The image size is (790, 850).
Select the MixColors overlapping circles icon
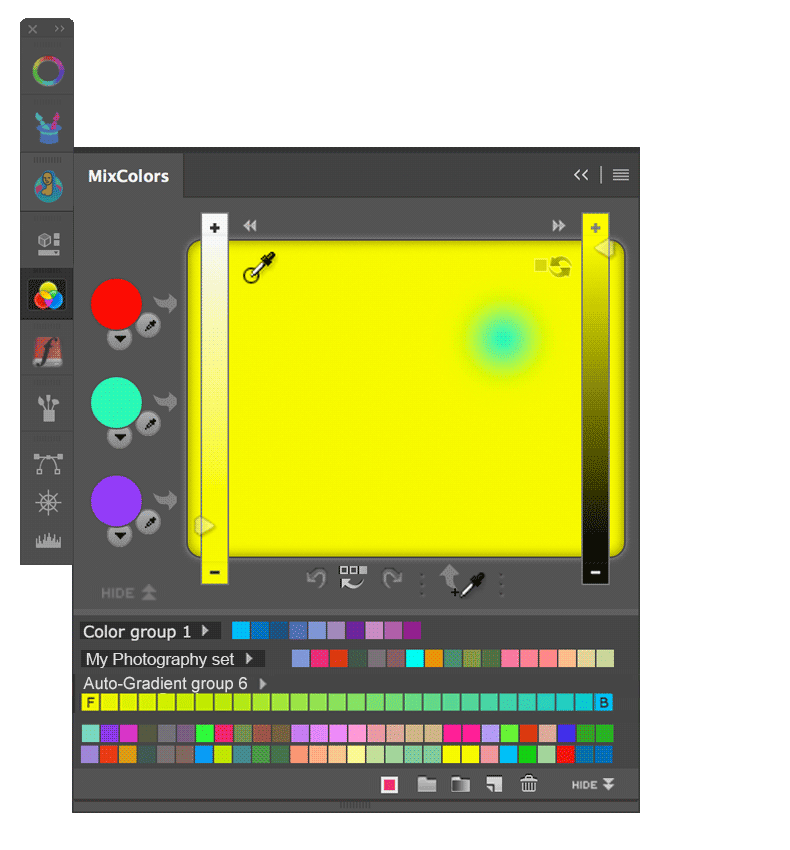click(47, 296)
